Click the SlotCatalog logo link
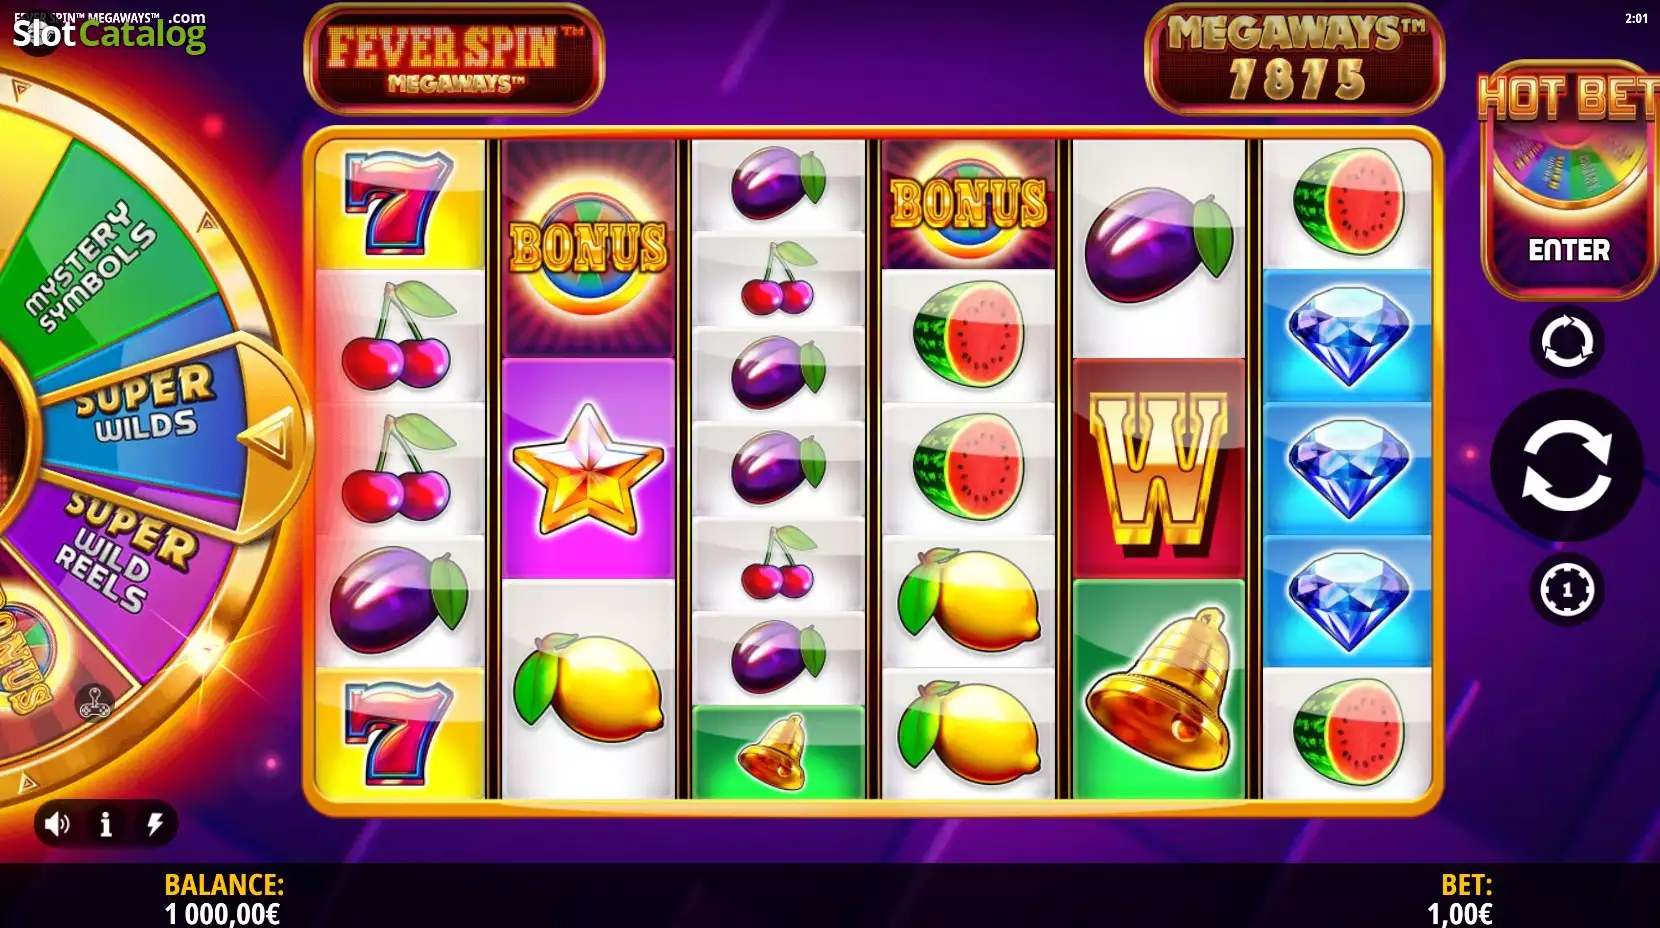This screenshot has height=928, width=1660. pos(108,32)
